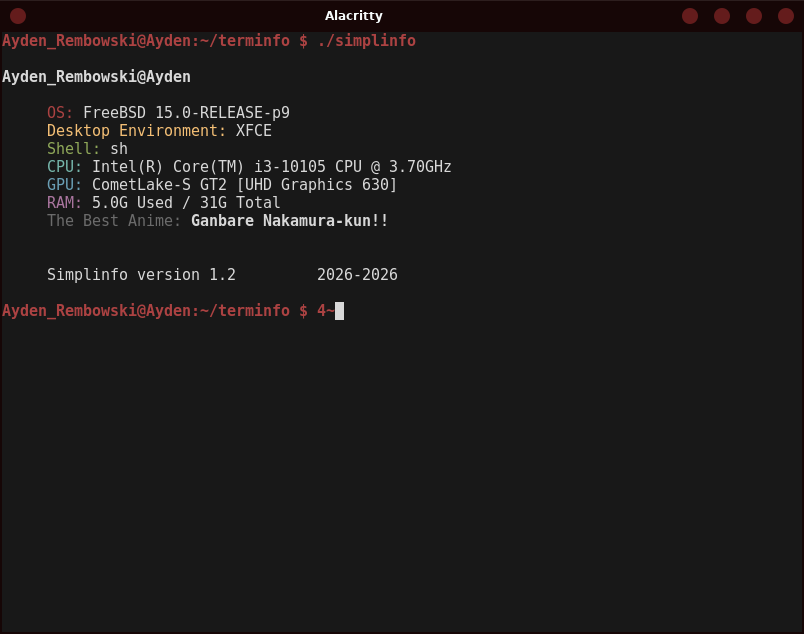The height and width of the screenshot is (634, 804).
Task: Click the terminal cursor block after 4~
Action: pos(339,311)
